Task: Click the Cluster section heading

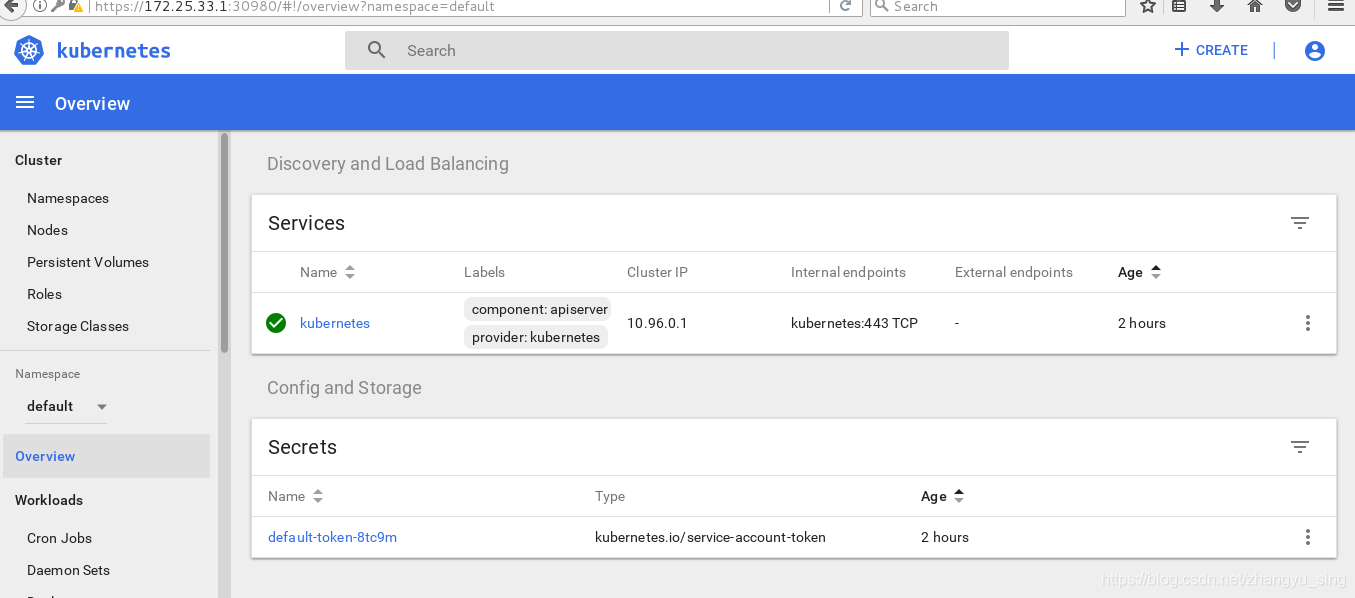Action: (38, 160)
